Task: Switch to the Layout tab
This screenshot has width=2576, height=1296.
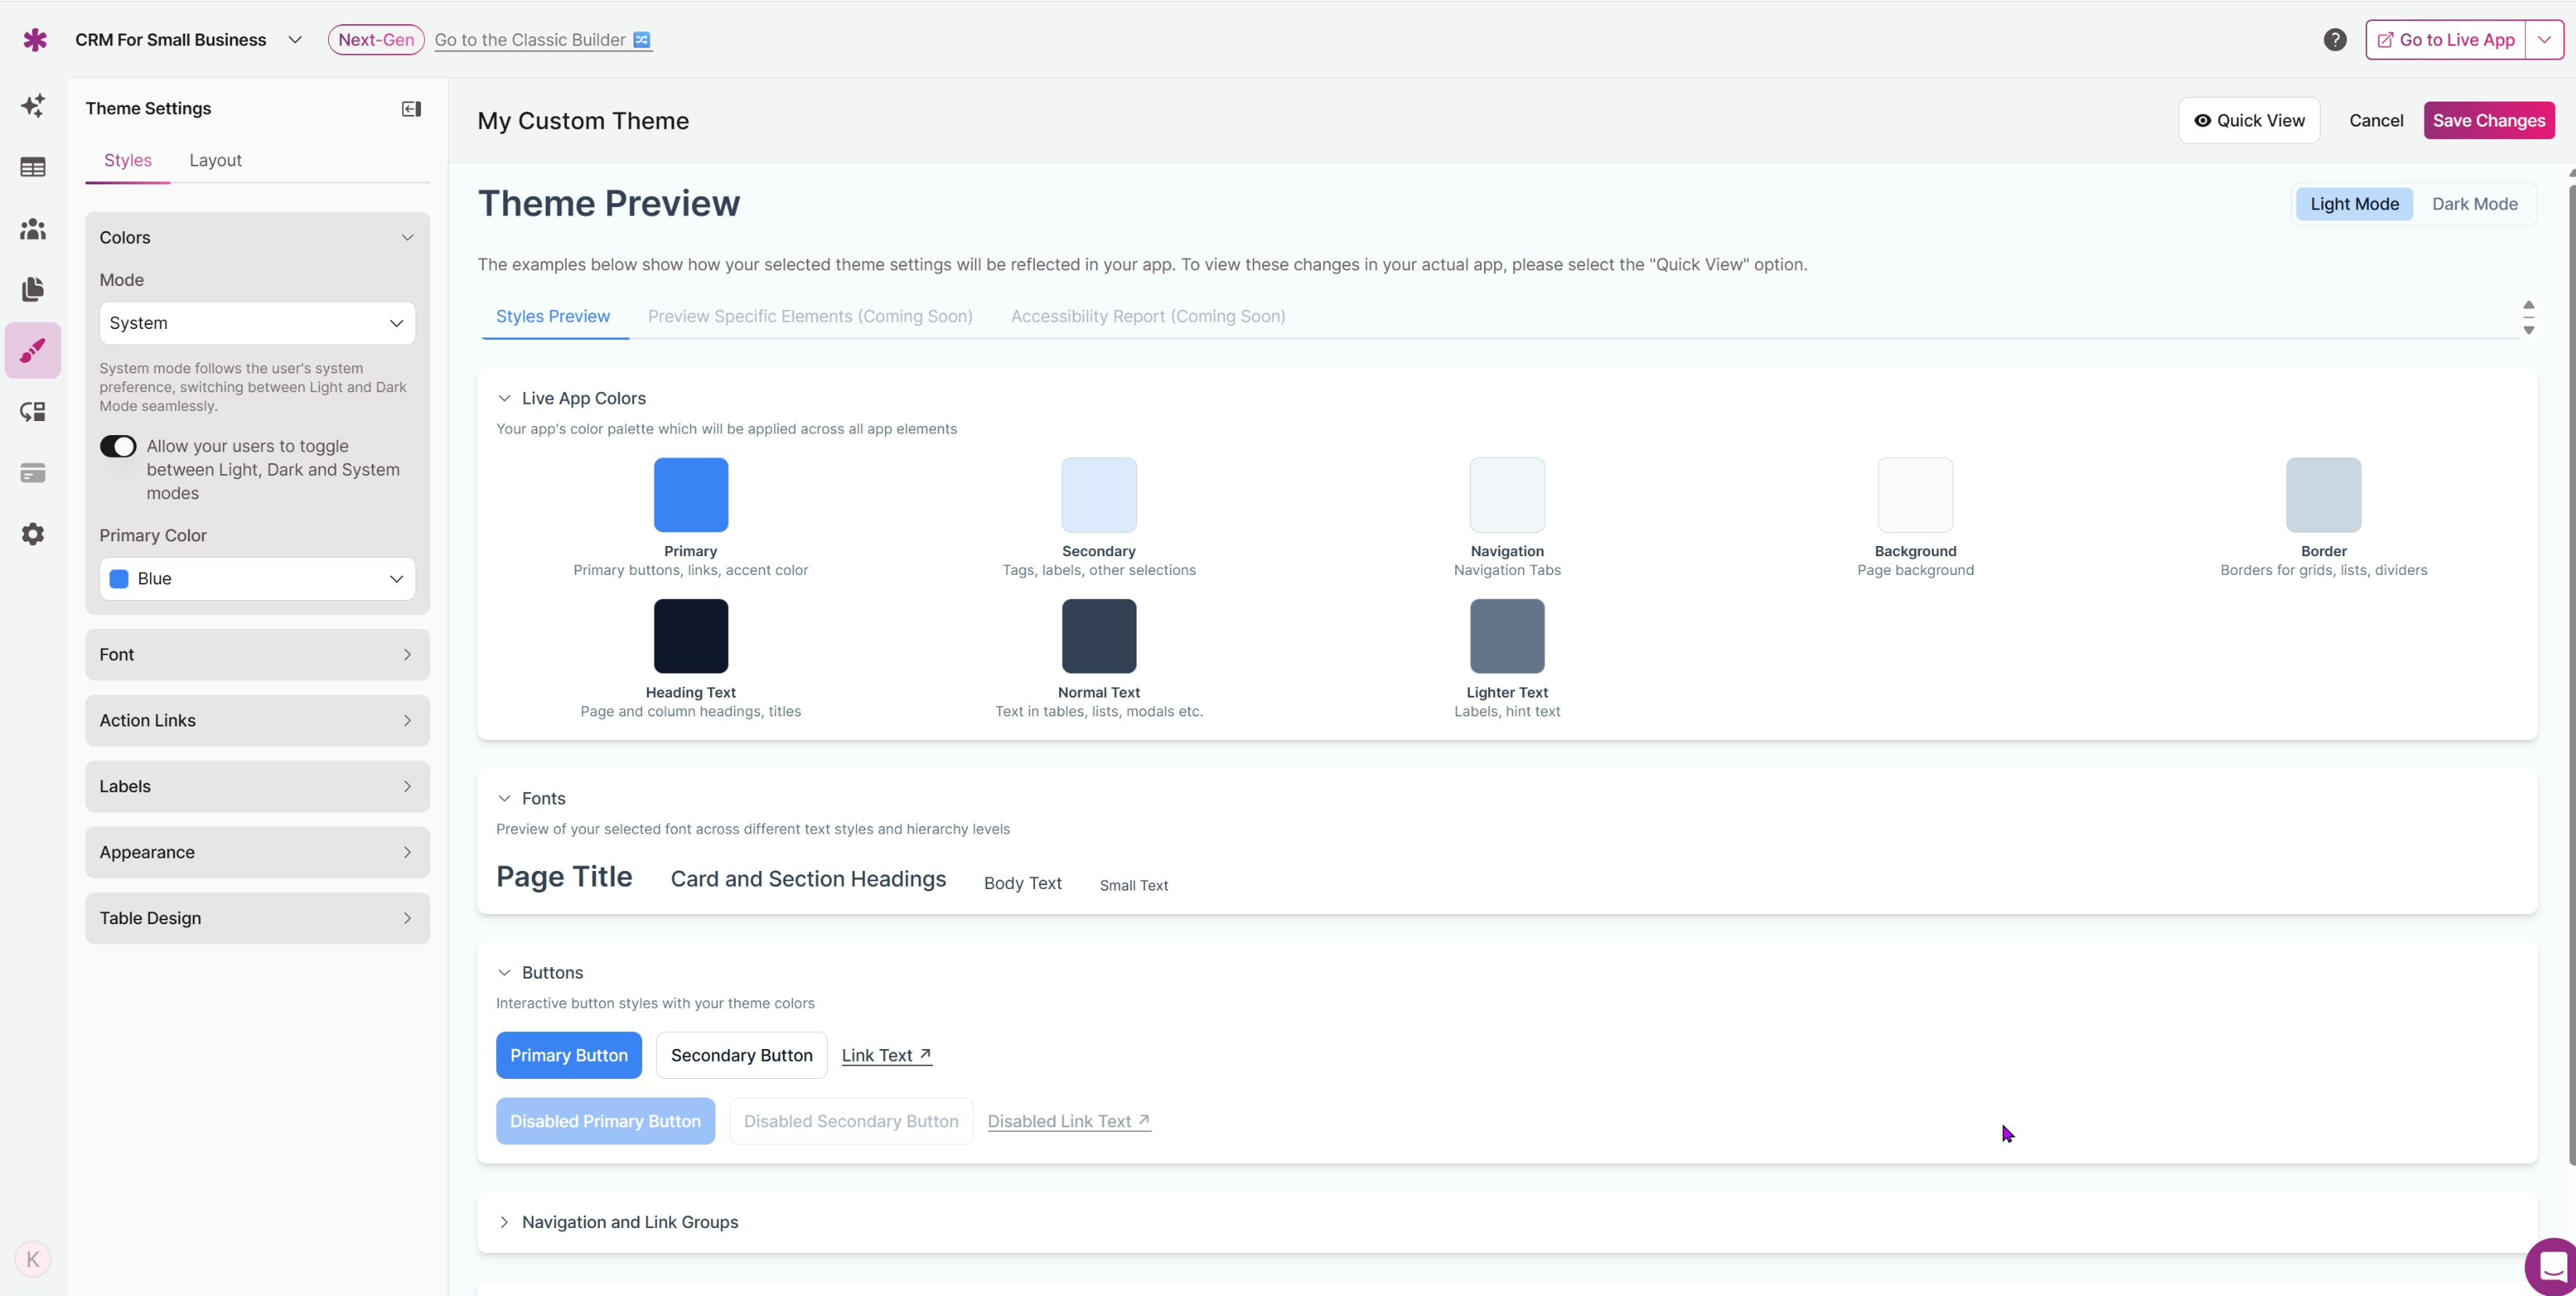Action: click(x=215, y=161)
